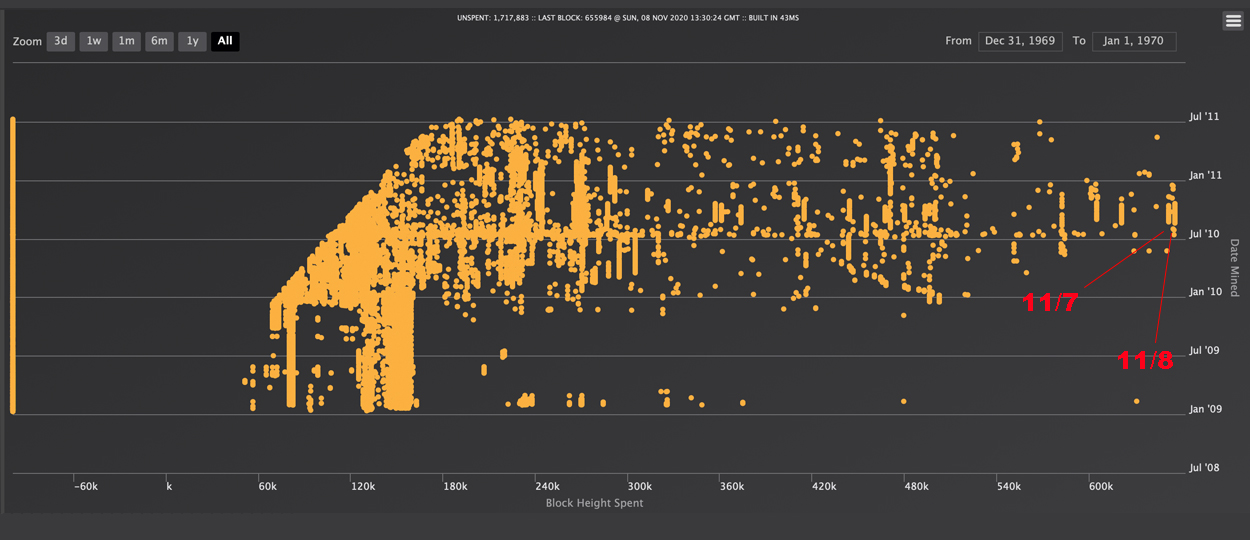Click the active All zoom button
Viewport: 1250px width, 540px height.
click(225, 41)
